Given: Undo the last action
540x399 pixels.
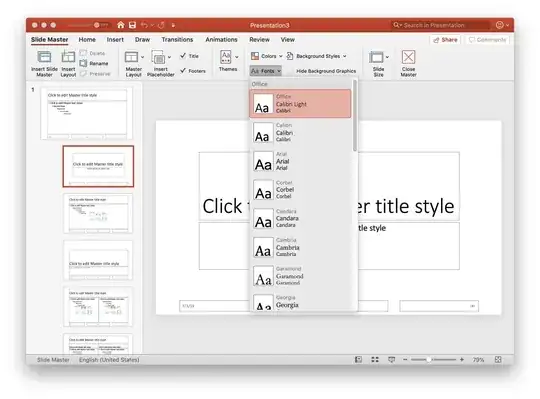Looking at the screenshot, I should coord(144,25).
